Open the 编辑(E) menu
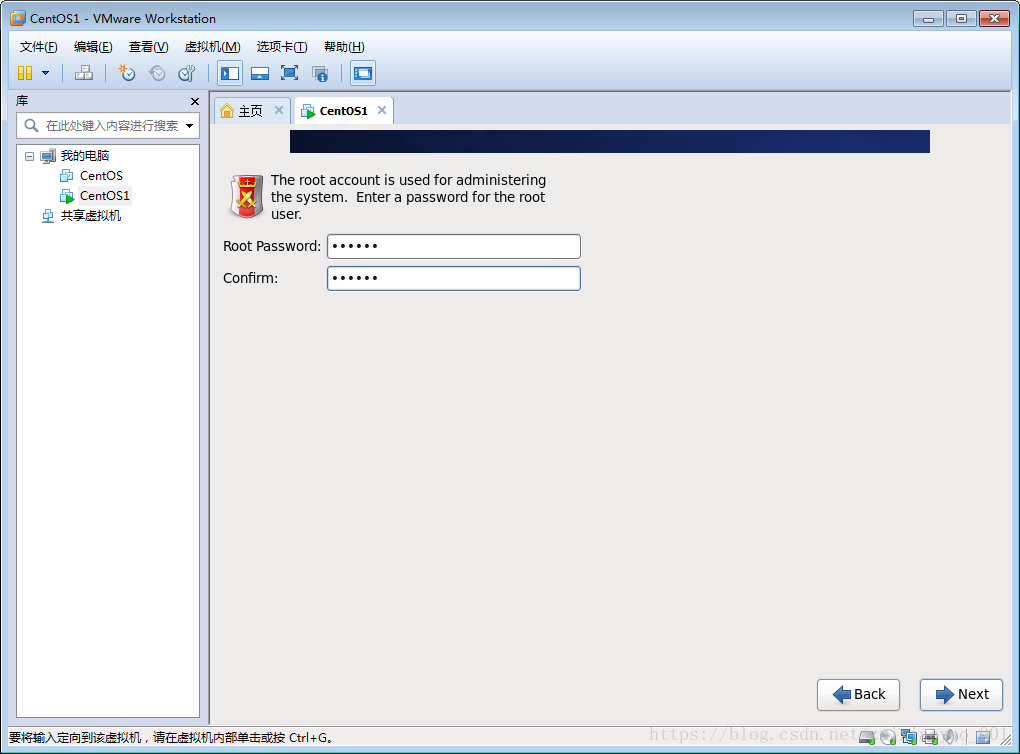The image size is (1020, 754). tap(93, 47)
